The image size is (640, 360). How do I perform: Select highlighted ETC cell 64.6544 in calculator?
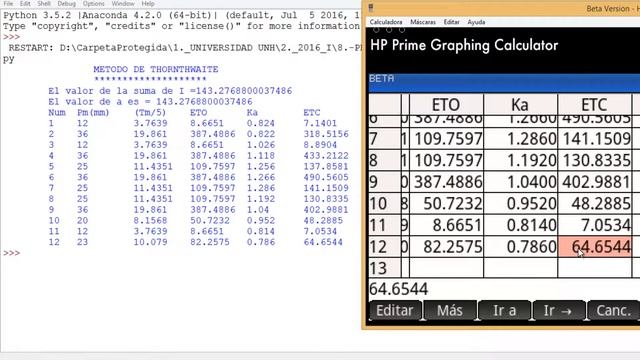click(x=594, y=247)
